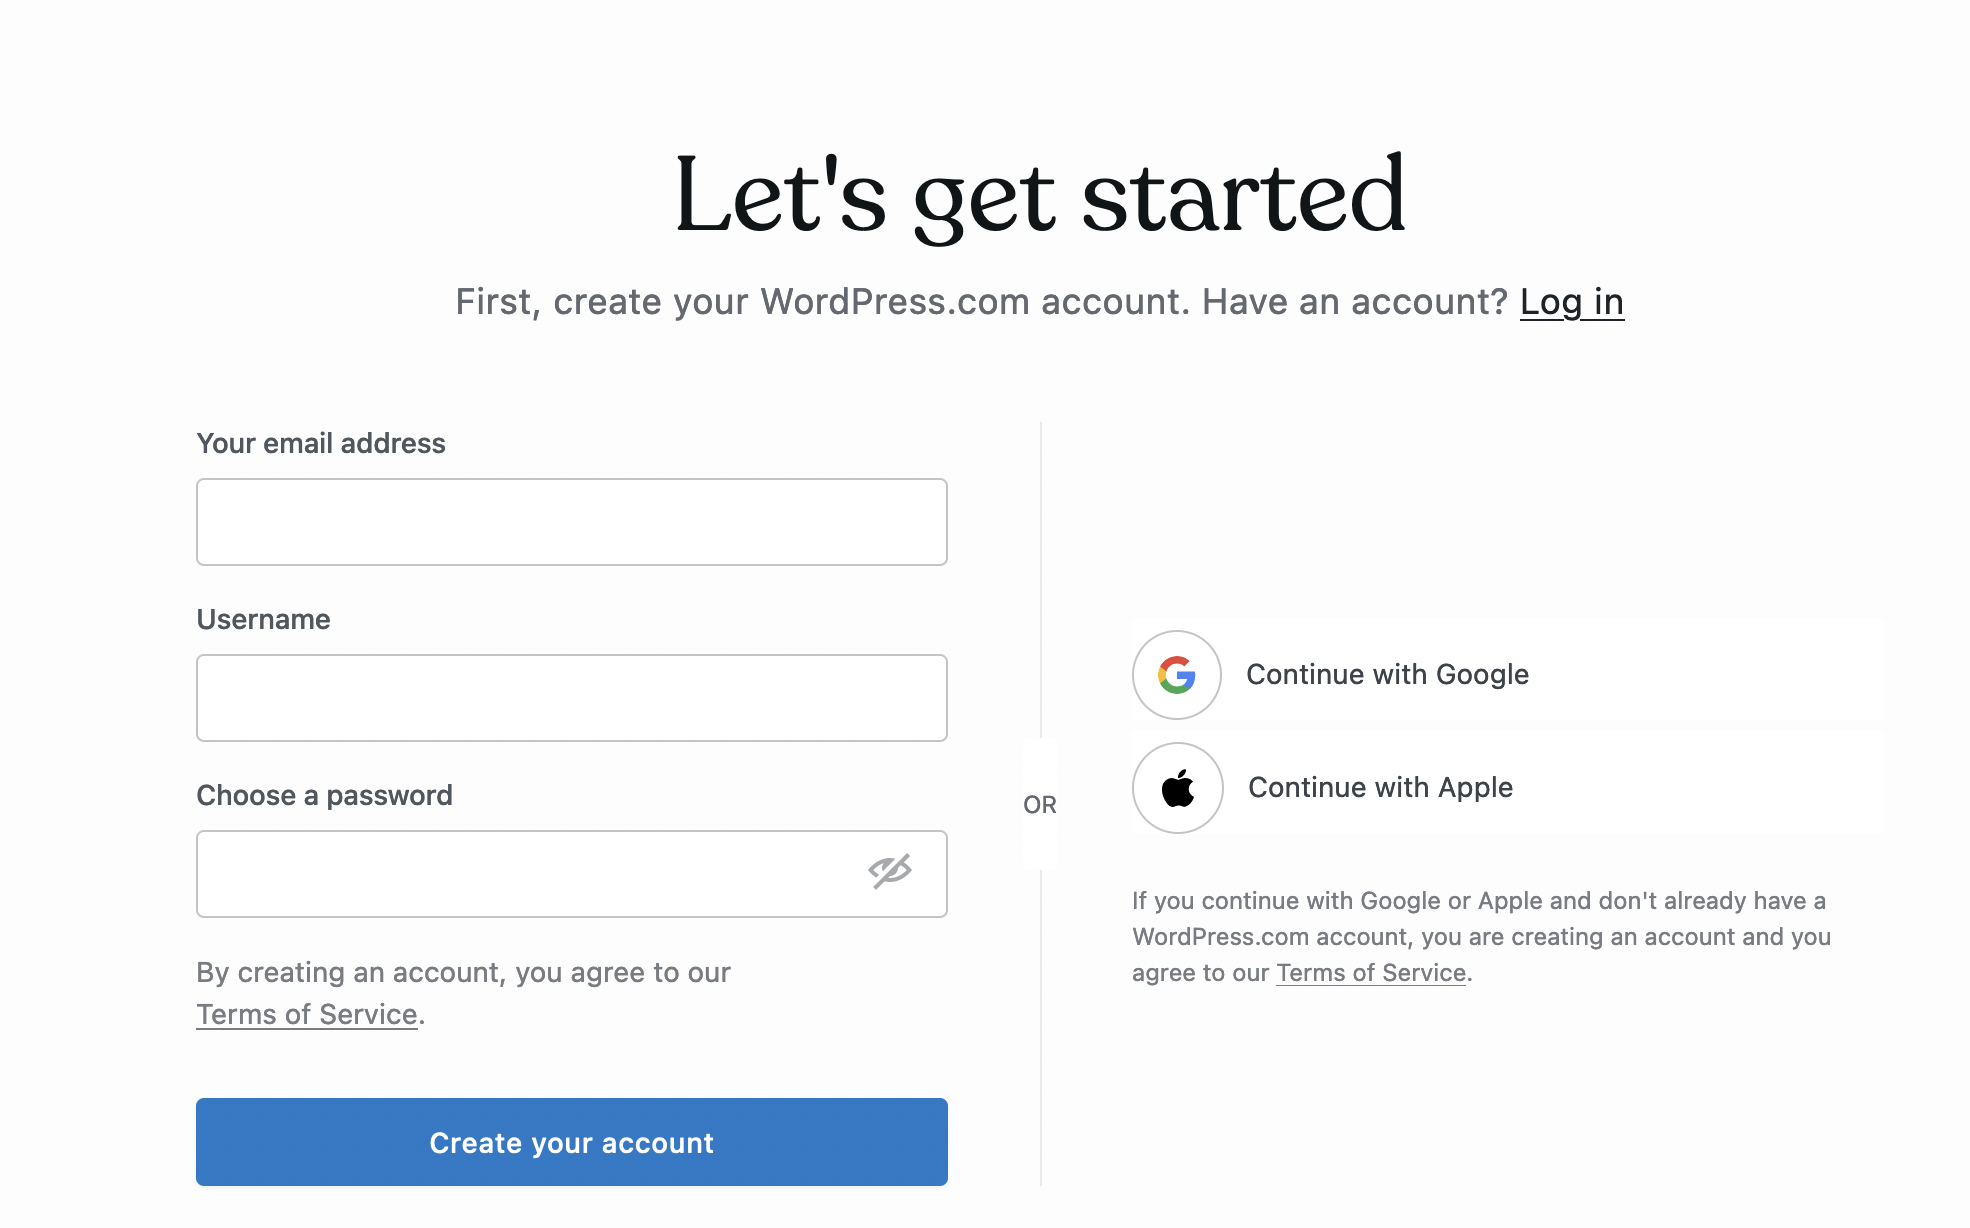Click the OR divider text
Viewport: 1970px width, 1228px height.
1039,805
